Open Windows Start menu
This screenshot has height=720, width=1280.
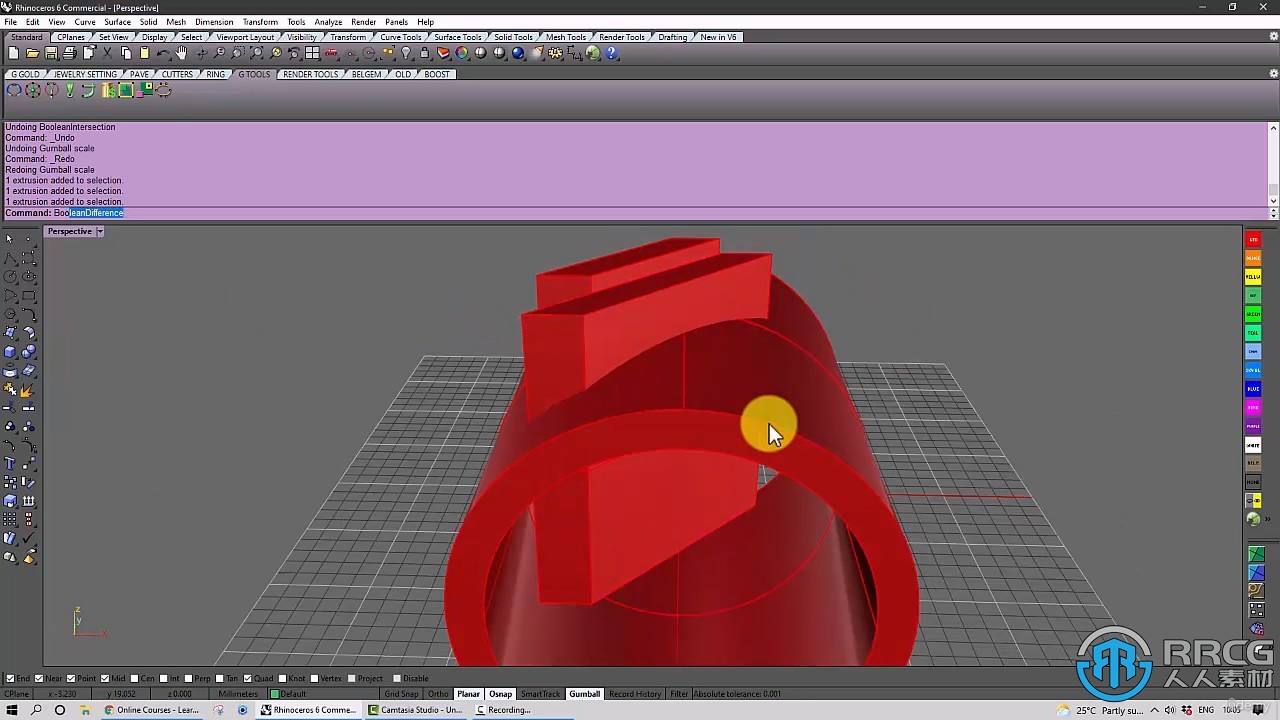12,710
